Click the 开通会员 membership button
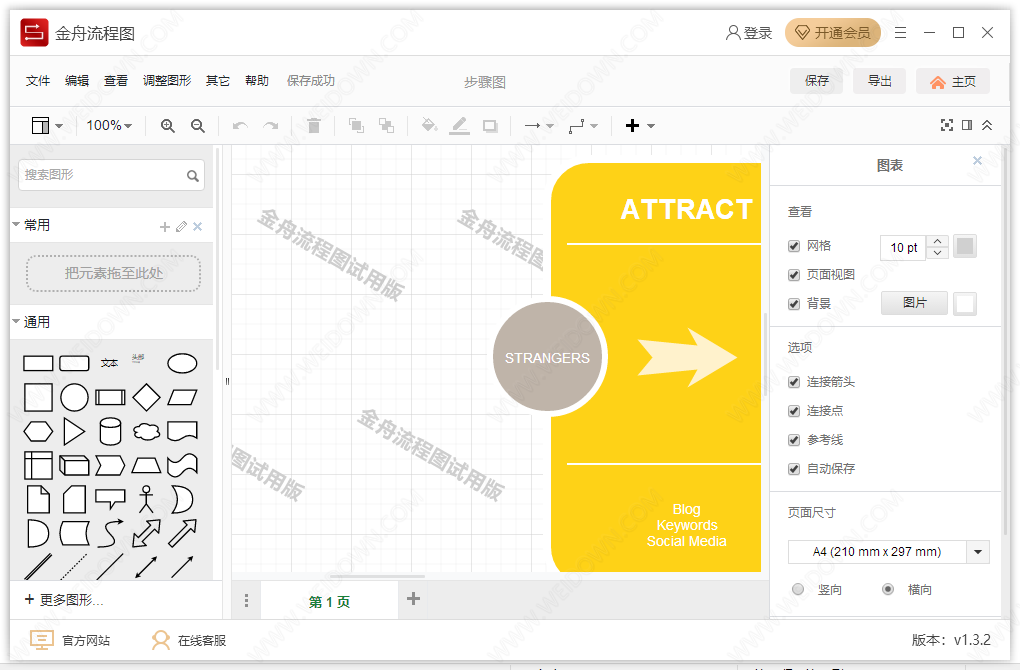 click(833, 33)
